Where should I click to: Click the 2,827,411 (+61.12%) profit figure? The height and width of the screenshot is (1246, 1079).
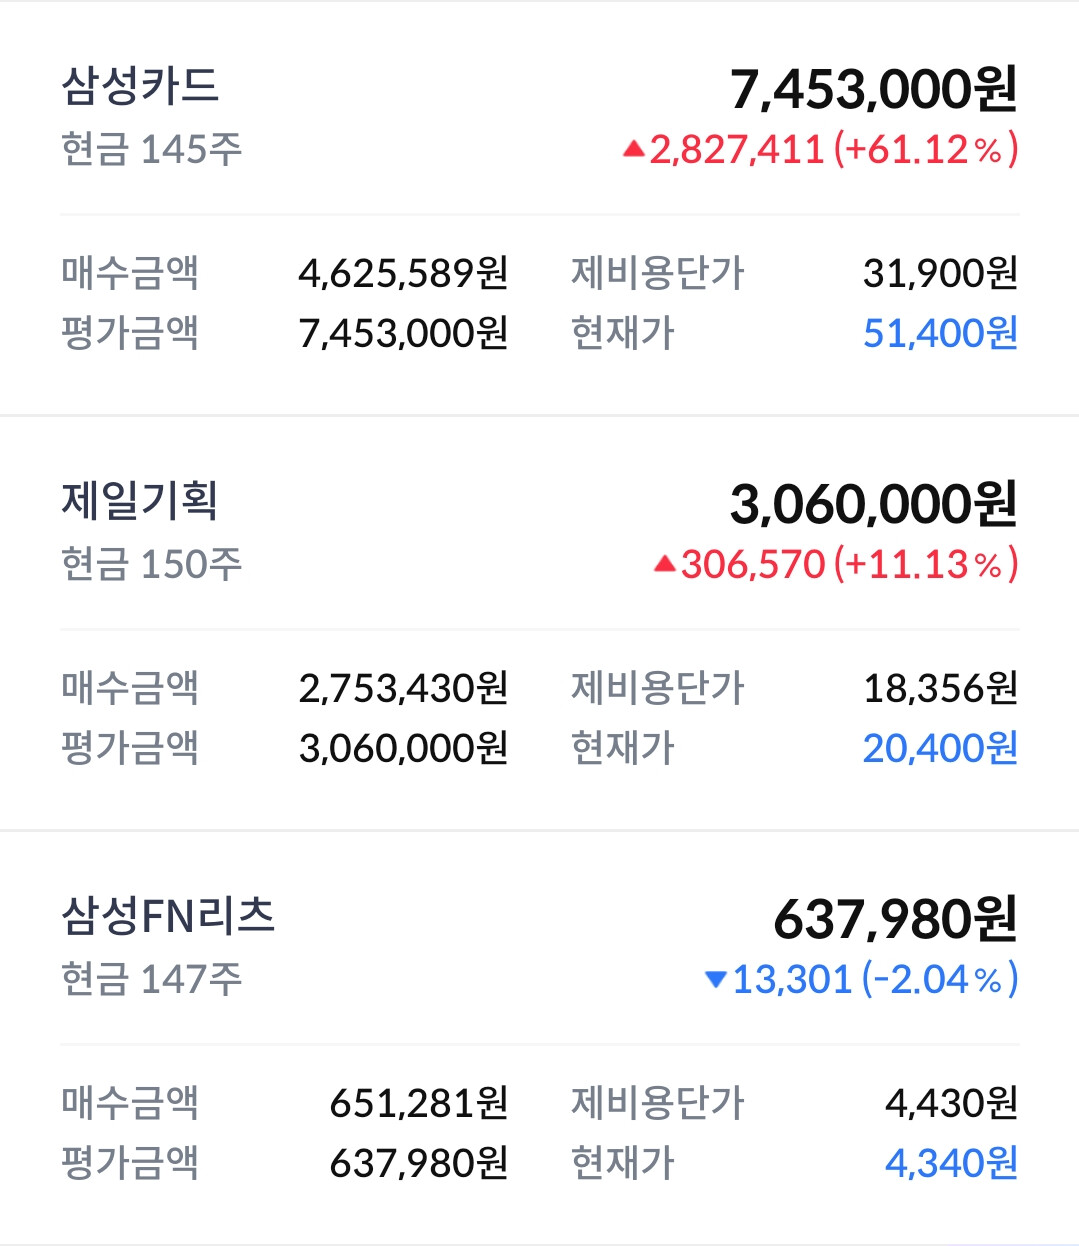tap(834, 150)
